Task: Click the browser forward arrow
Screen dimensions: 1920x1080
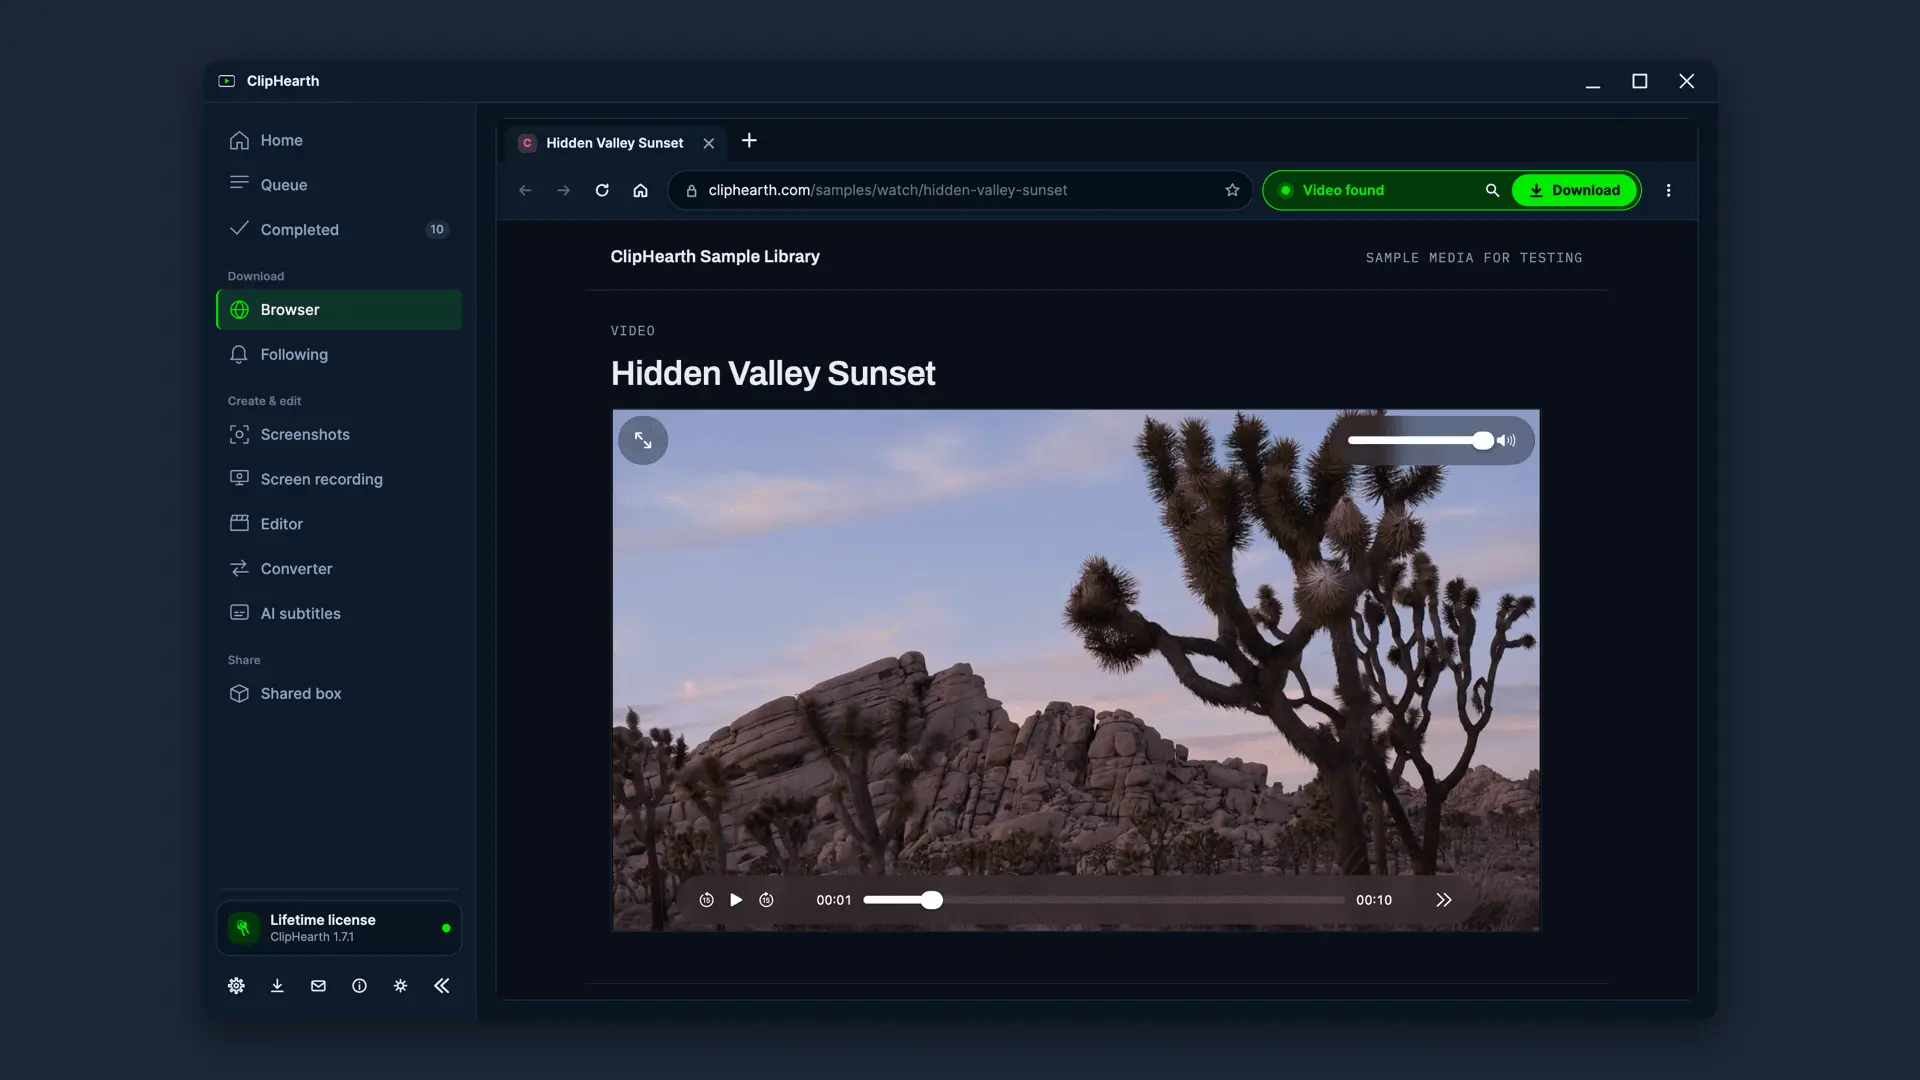Action: click(564, 190)
